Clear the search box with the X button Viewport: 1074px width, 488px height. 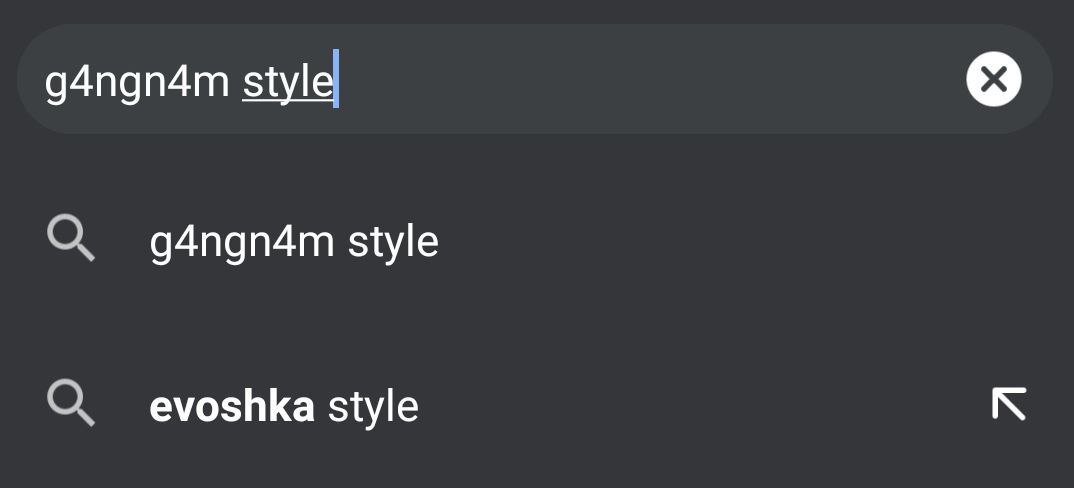[993, 79]
